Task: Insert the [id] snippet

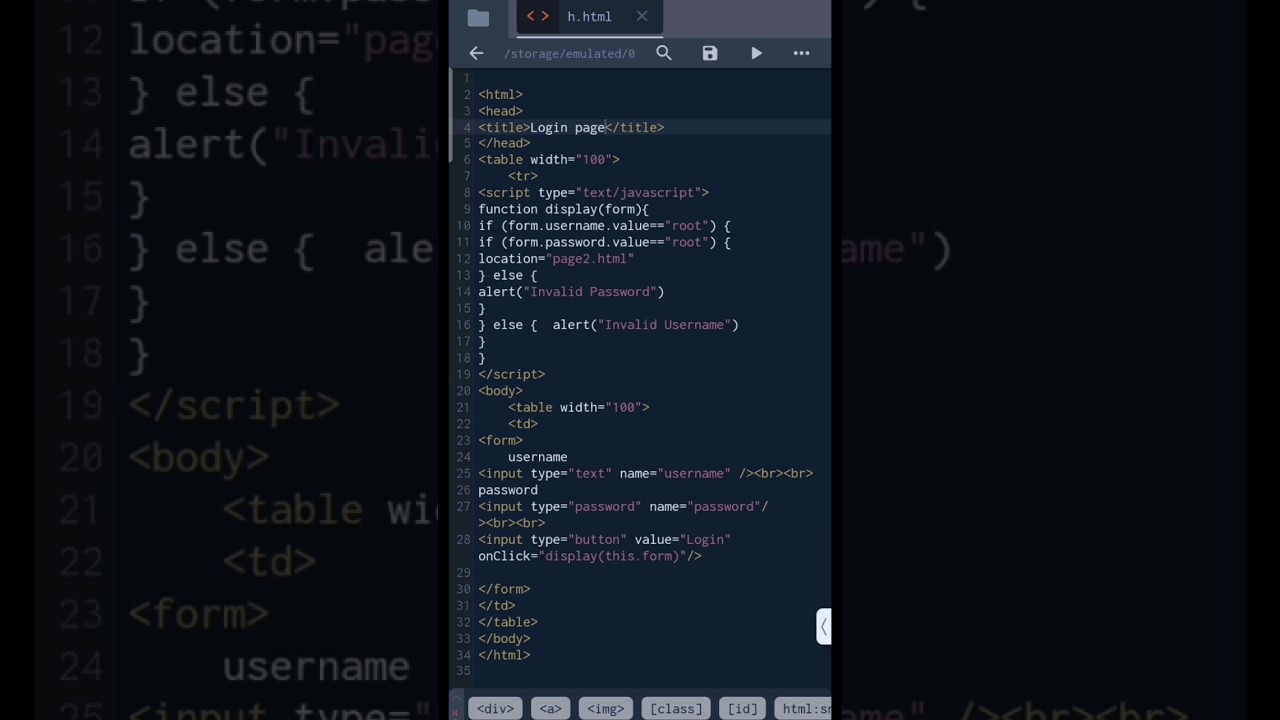Action: [x=742, y=709]
